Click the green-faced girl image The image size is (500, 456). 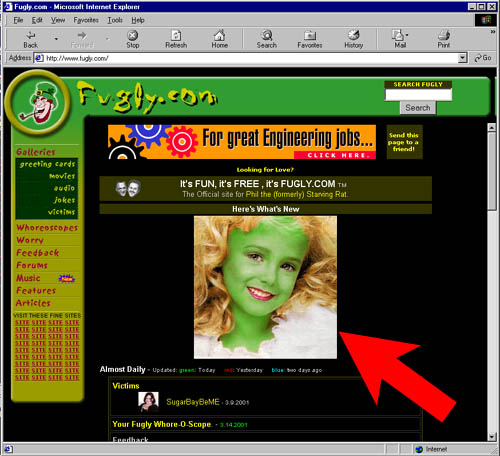click(265, 287)
